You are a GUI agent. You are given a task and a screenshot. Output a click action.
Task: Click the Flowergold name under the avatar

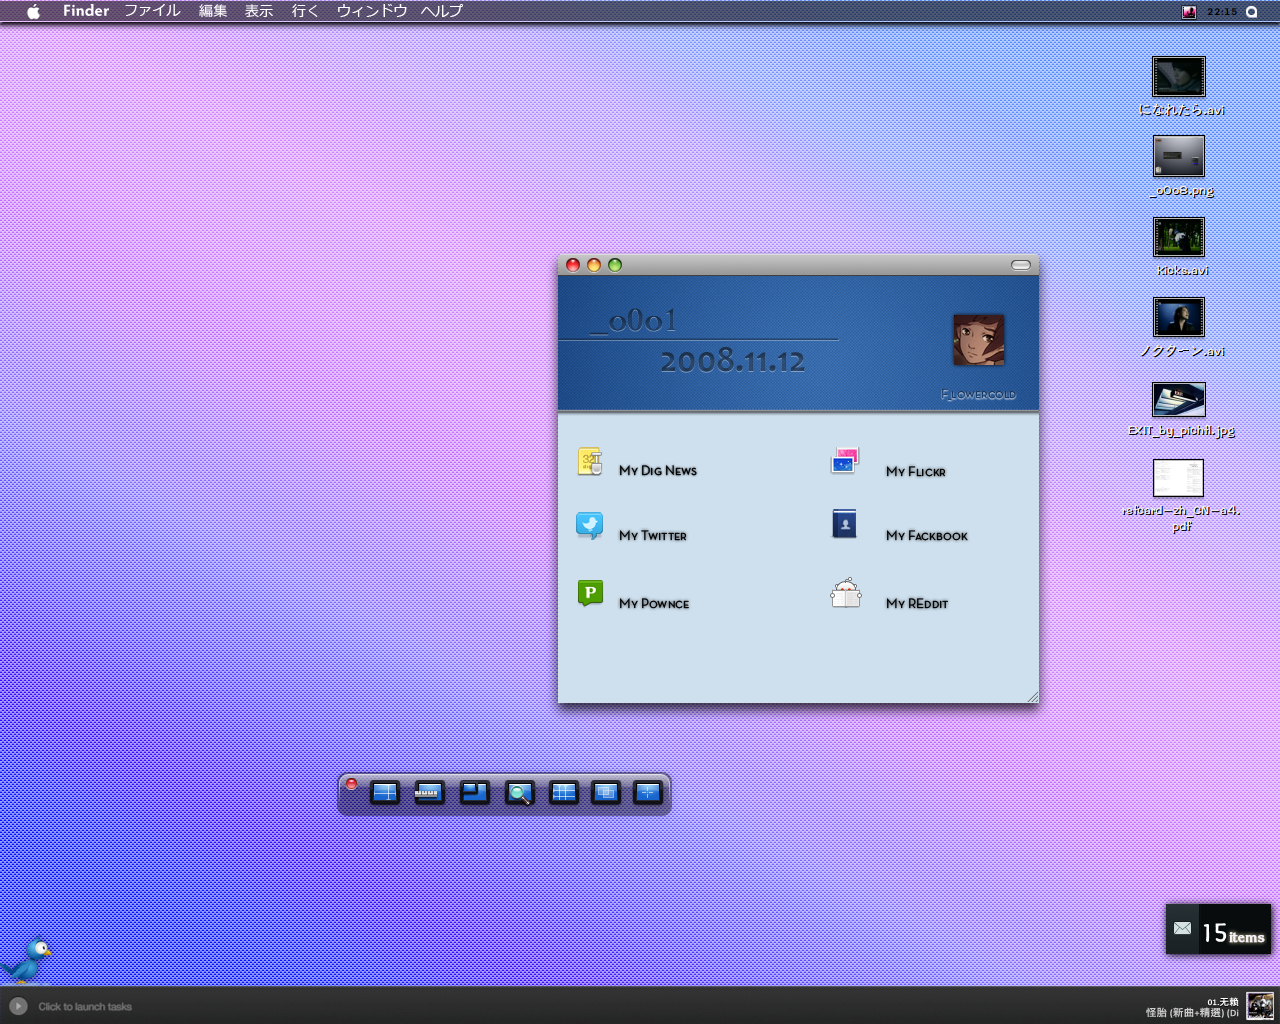978,394
